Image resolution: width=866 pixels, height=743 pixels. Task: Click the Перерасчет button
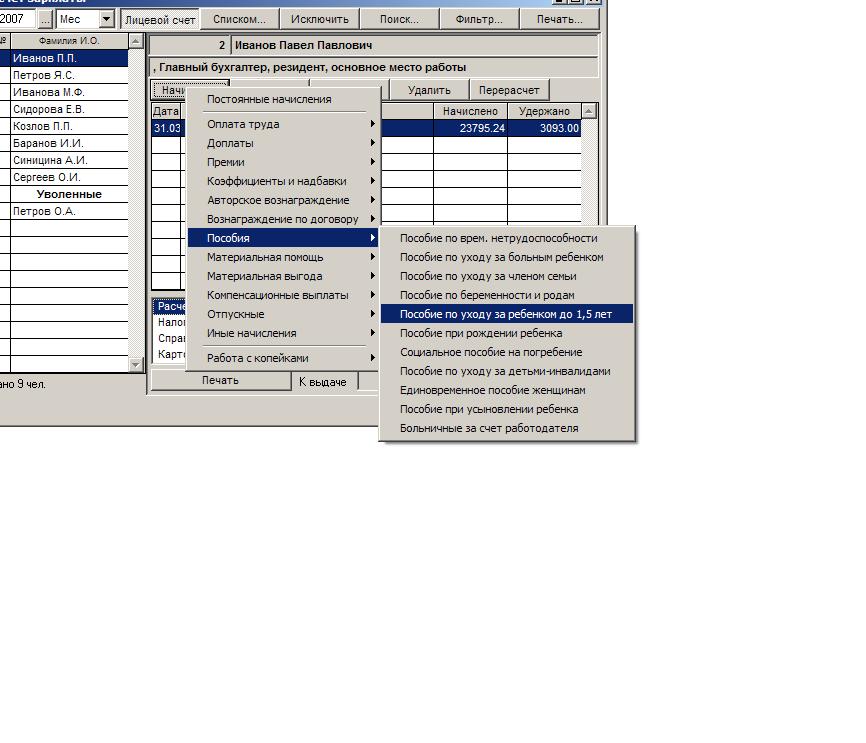pyautogui.click(x=509, y=90)
